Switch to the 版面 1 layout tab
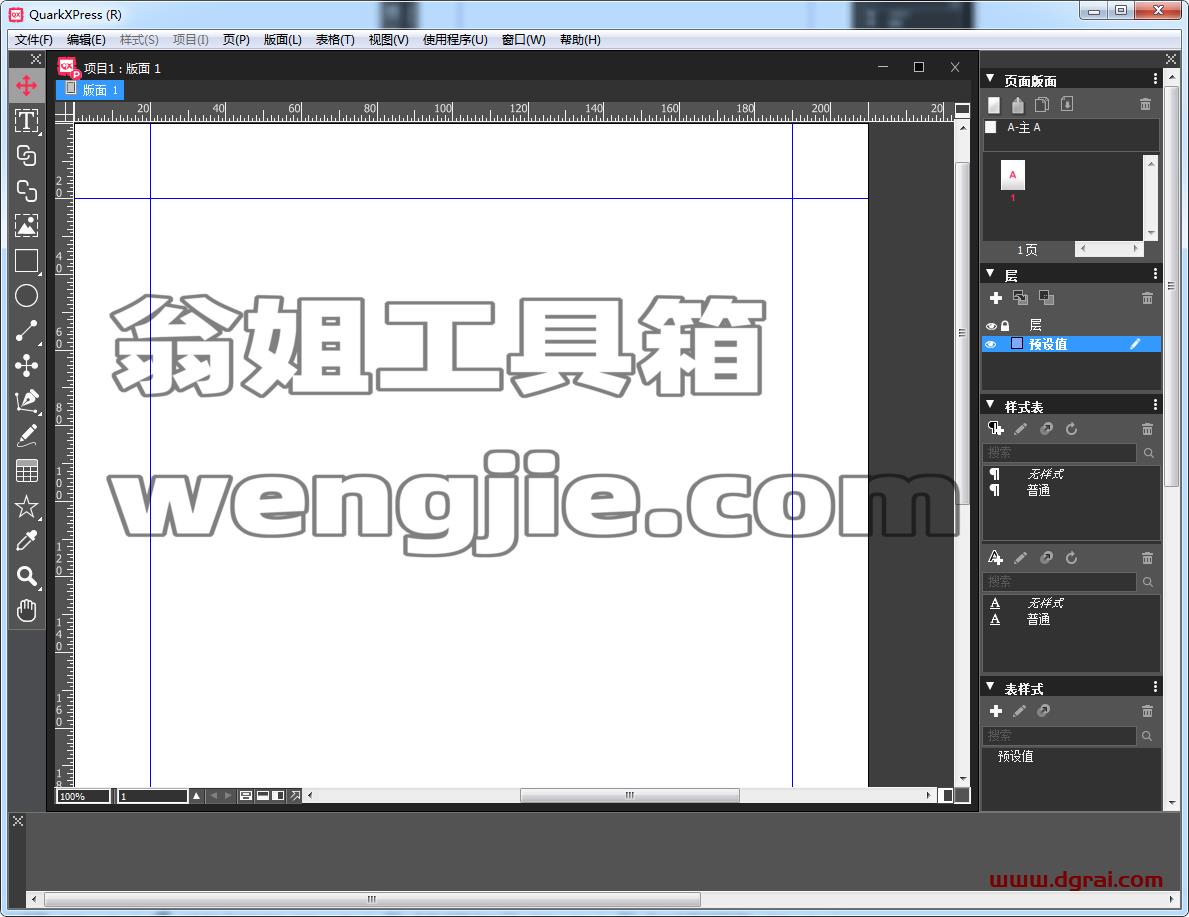The height and width of the screenshot is (917, 1189). [x=90, y=90]
